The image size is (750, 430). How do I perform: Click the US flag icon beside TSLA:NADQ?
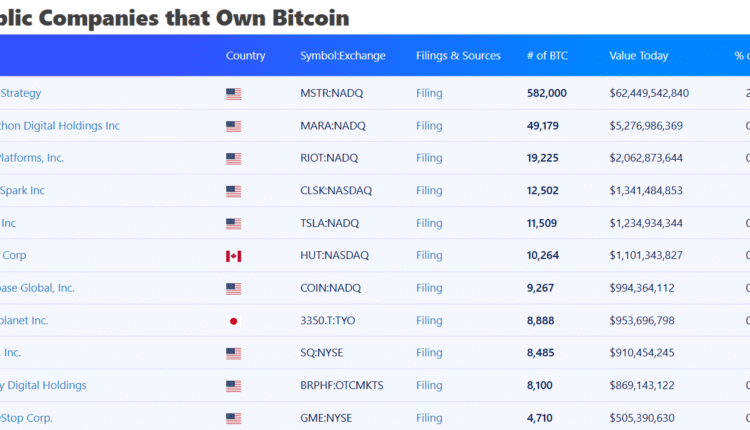[x=233, y=224]
